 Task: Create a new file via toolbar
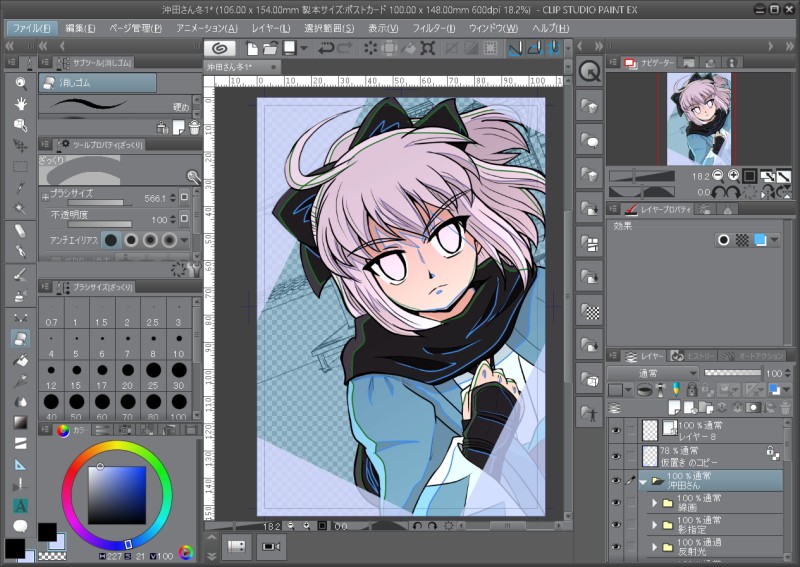click(252, 48)
